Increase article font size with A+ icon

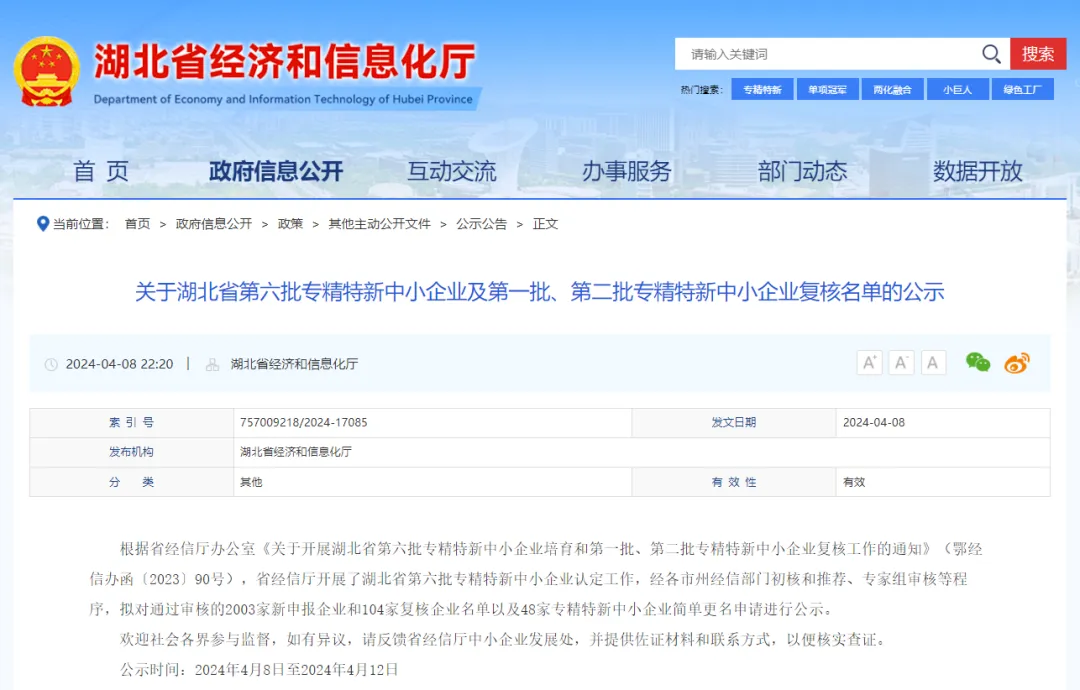[869, 363]
